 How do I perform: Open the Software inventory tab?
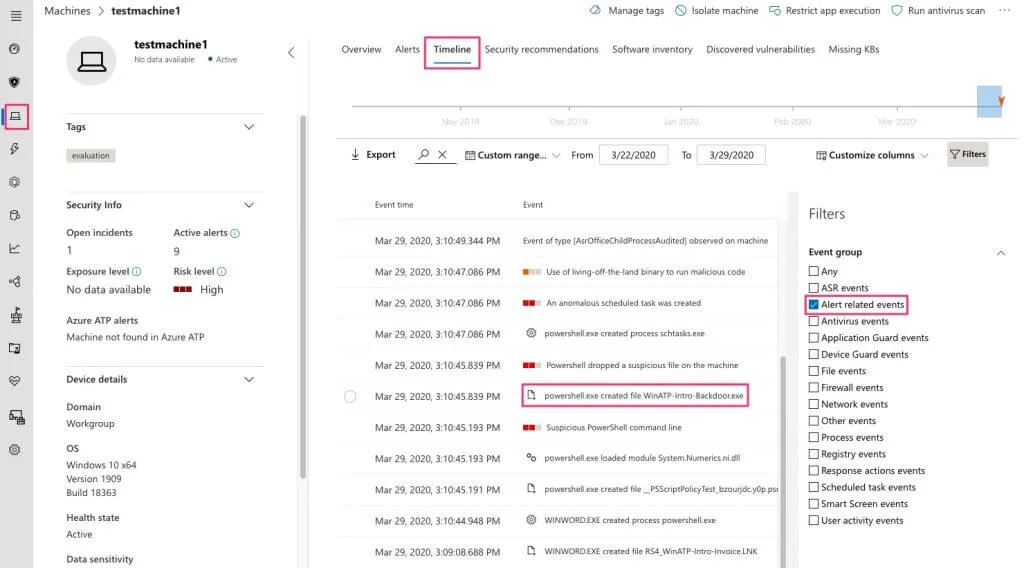652,49
